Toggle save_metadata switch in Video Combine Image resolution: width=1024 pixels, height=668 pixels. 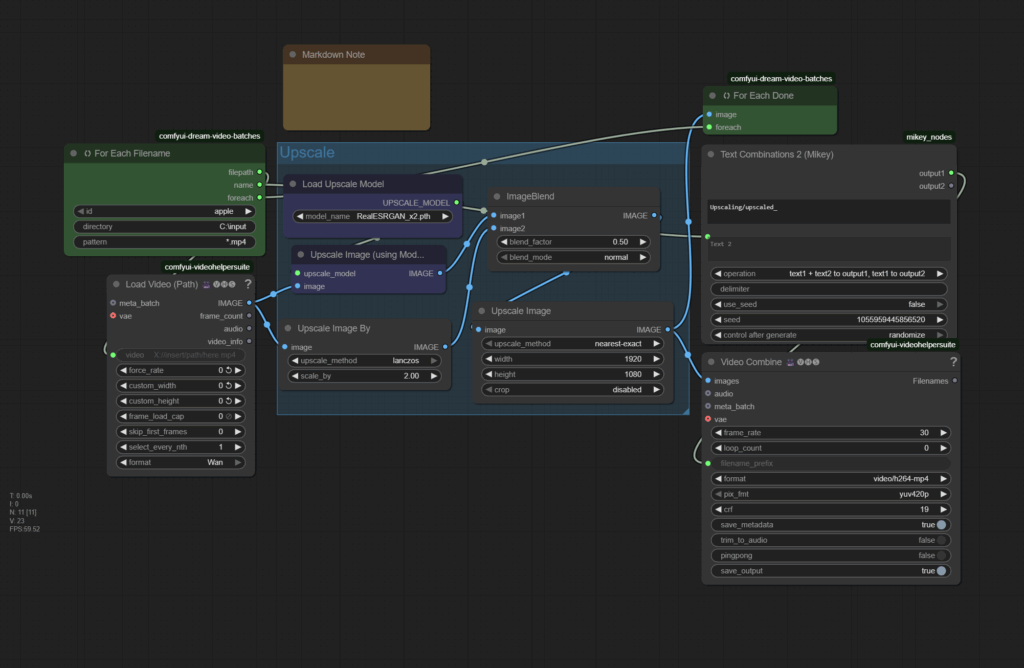pyautogui.click(x=941, y=525)
